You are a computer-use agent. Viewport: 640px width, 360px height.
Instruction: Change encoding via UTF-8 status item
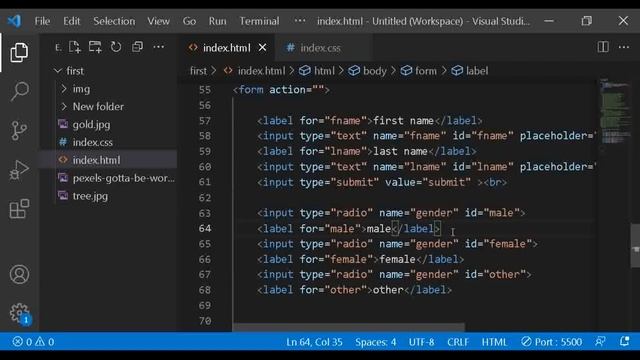pyautogui.click(x=421, y=342)
